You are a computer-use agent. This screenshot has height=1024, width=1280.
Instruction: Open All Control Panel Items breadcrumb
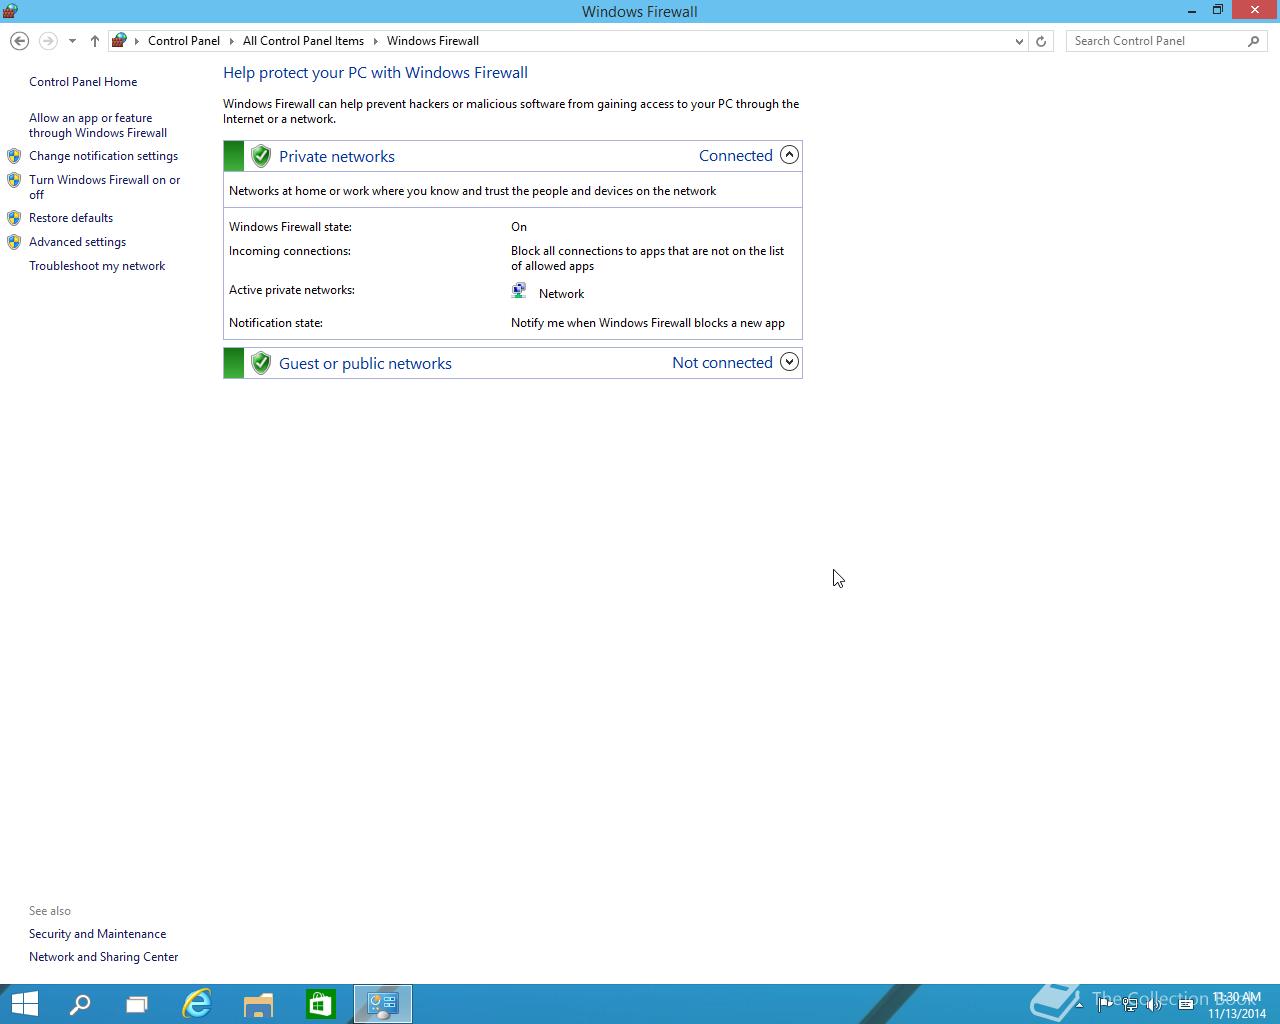pos(303,41)
